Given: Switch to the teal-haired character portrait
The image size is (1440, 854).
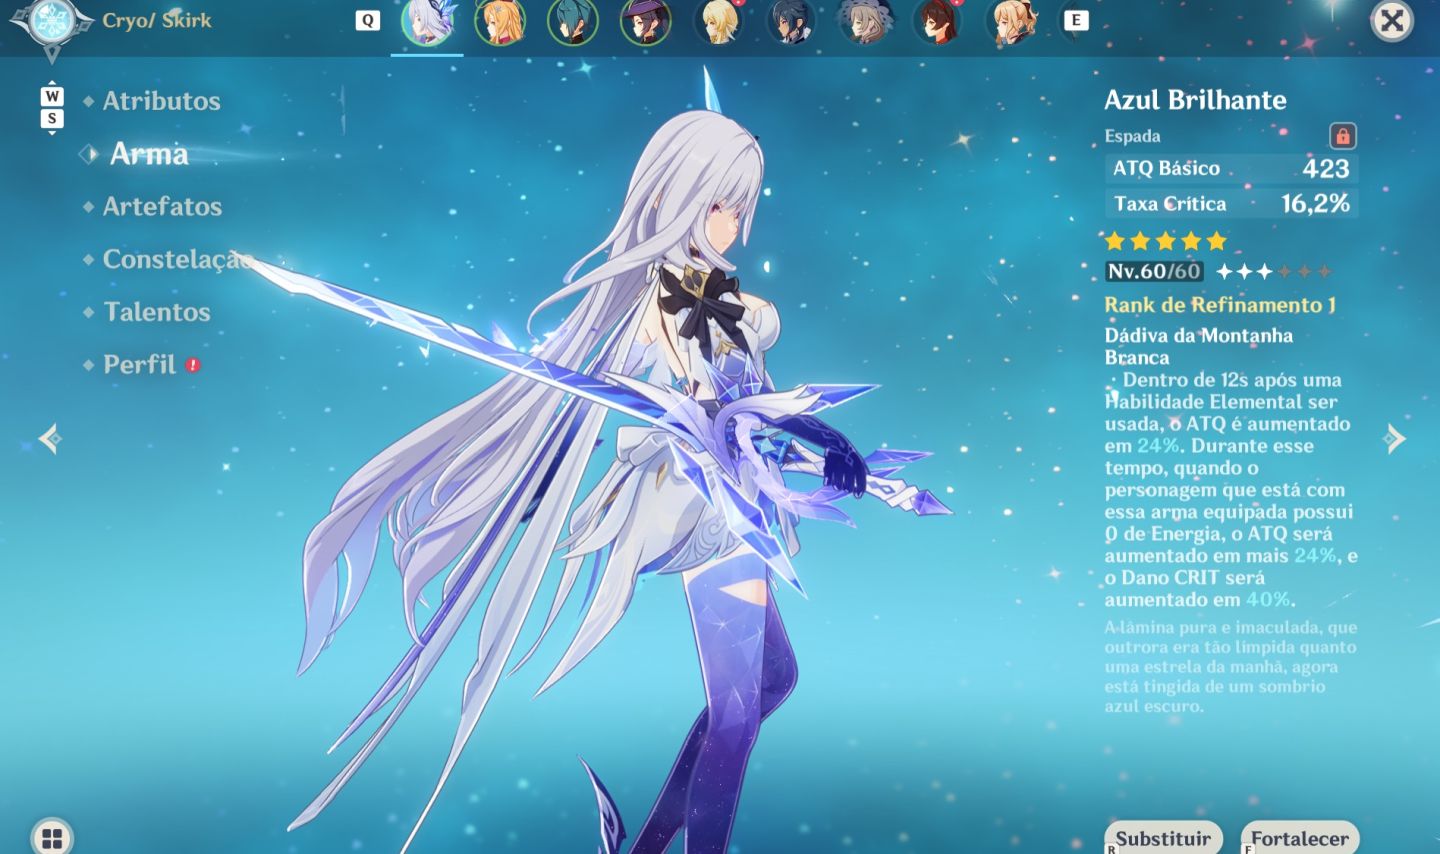Looking at the screenshot, I should (573, 21).
